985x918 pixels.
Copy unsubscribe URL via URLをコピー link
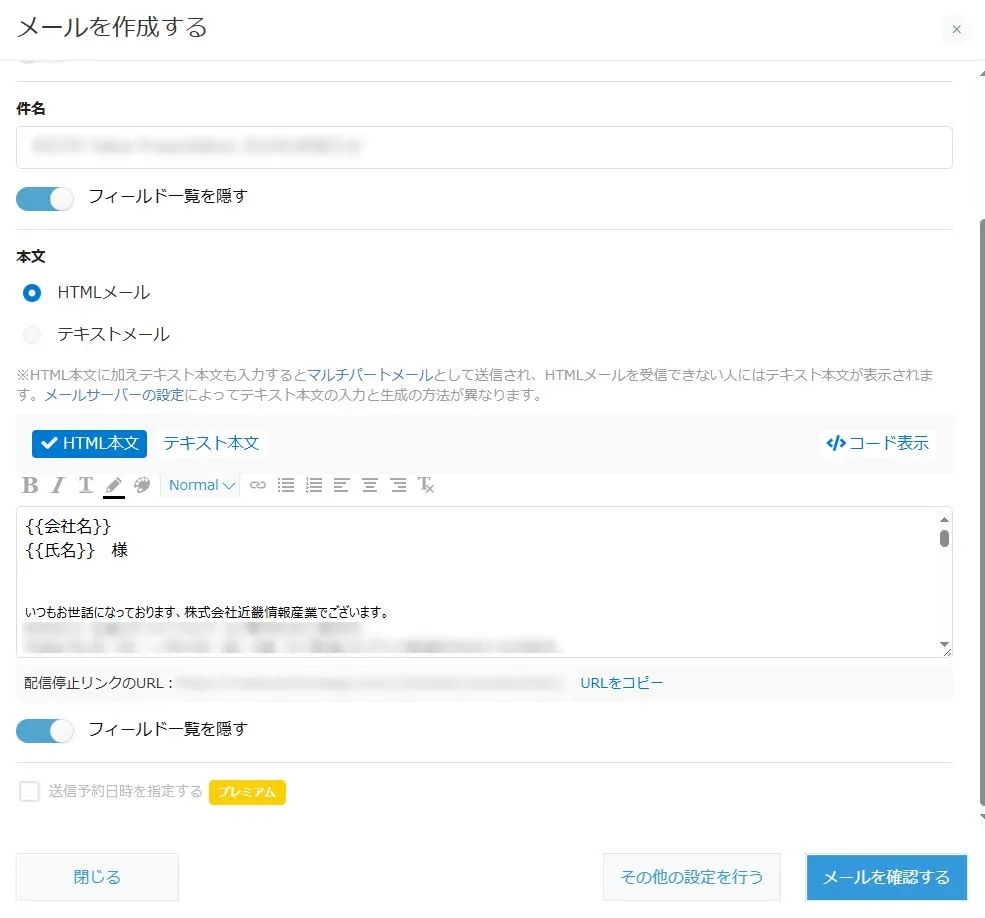621,683
